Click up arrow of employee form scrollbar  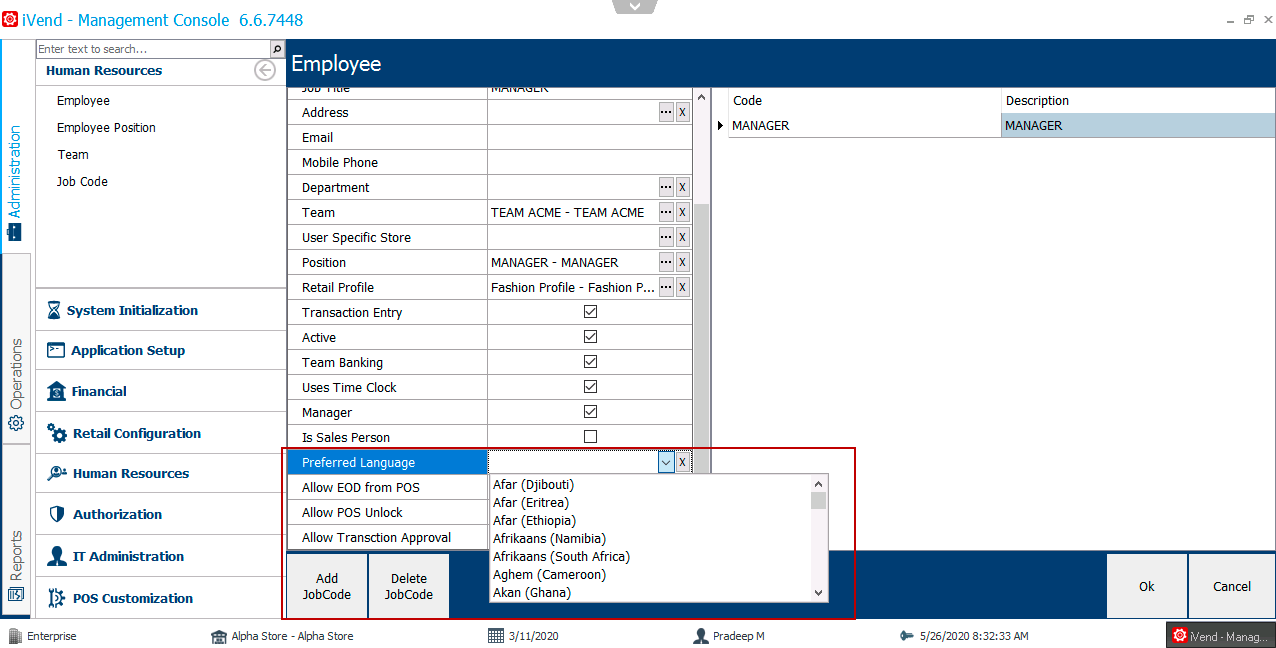point(701,97)
